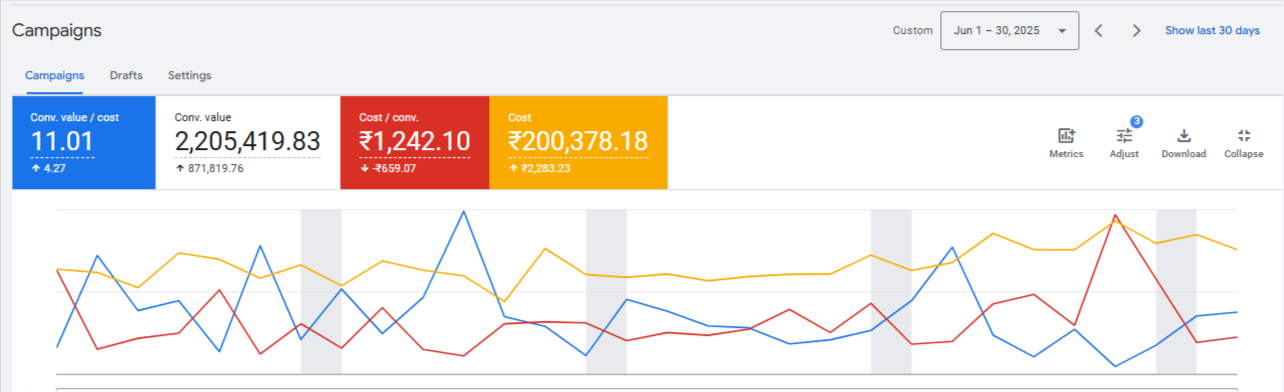Go to the next date range
The height and width of the screenshot is (392, 1284).
pyautogui.click(x=1136, y=30)
